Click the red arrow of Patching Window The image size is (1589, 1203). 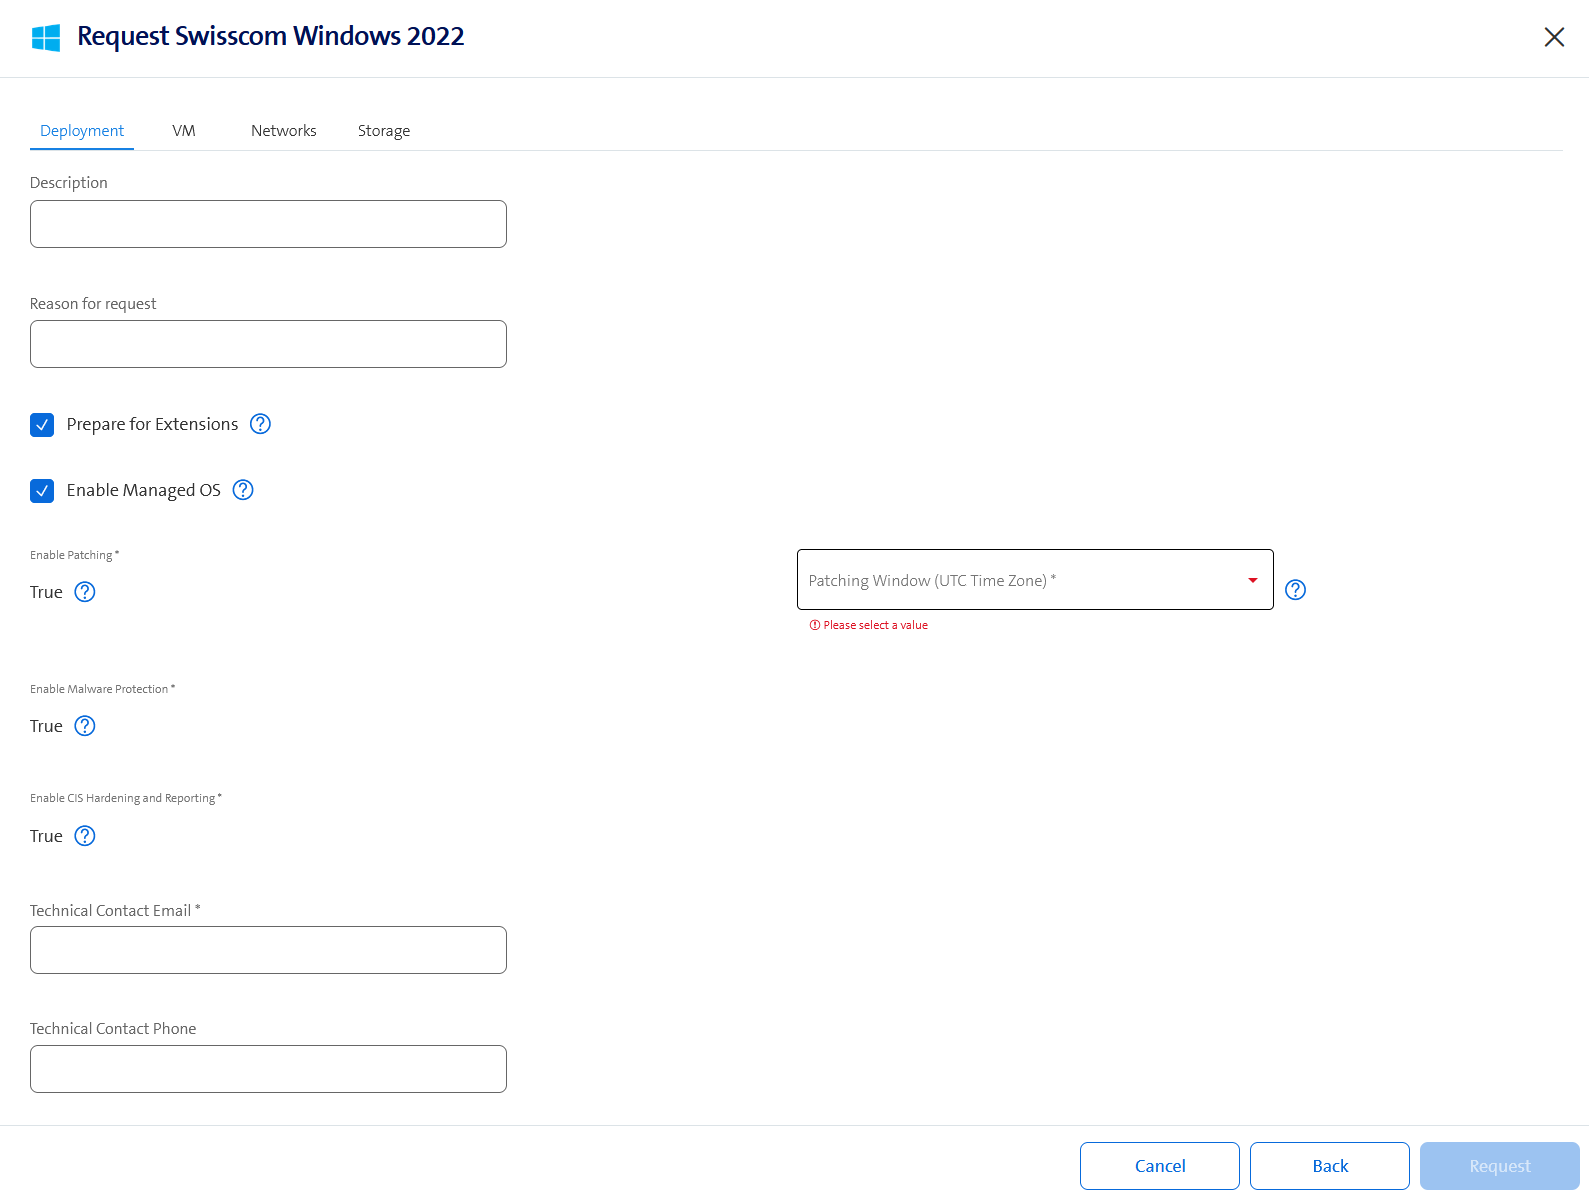[1252, 580]
